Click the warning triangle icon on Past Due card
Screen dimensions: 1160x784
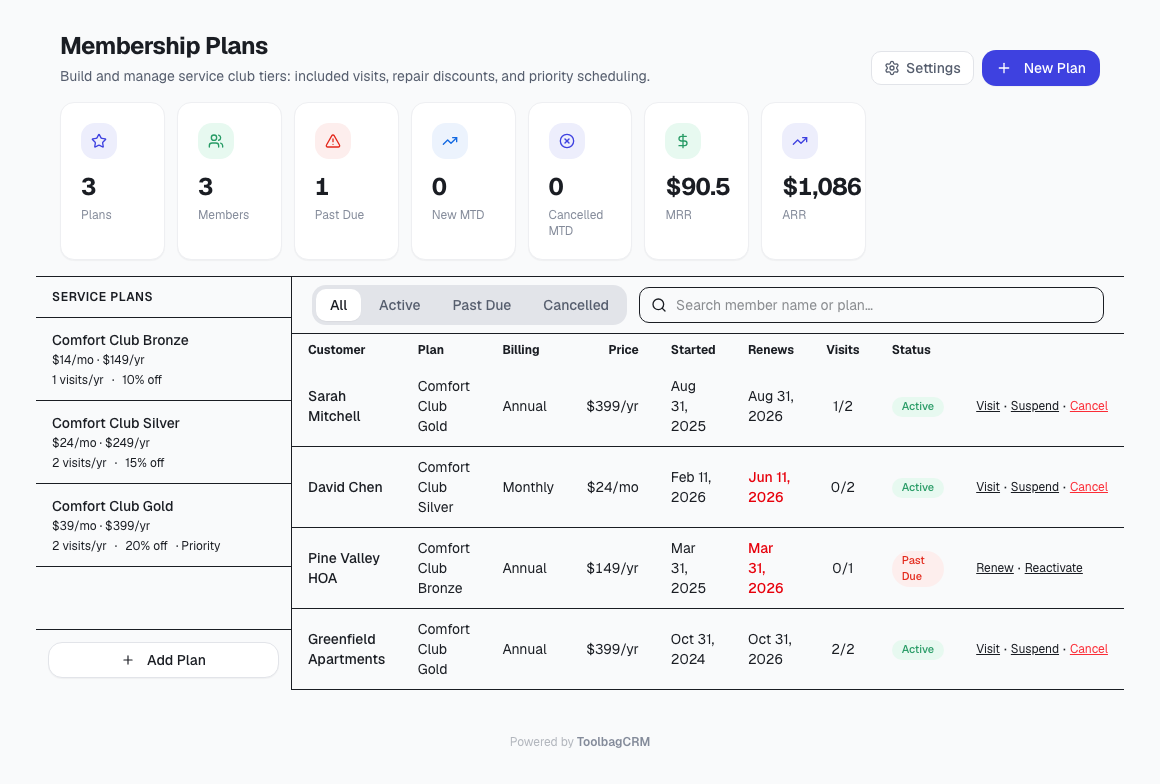(x=333, y=141)
